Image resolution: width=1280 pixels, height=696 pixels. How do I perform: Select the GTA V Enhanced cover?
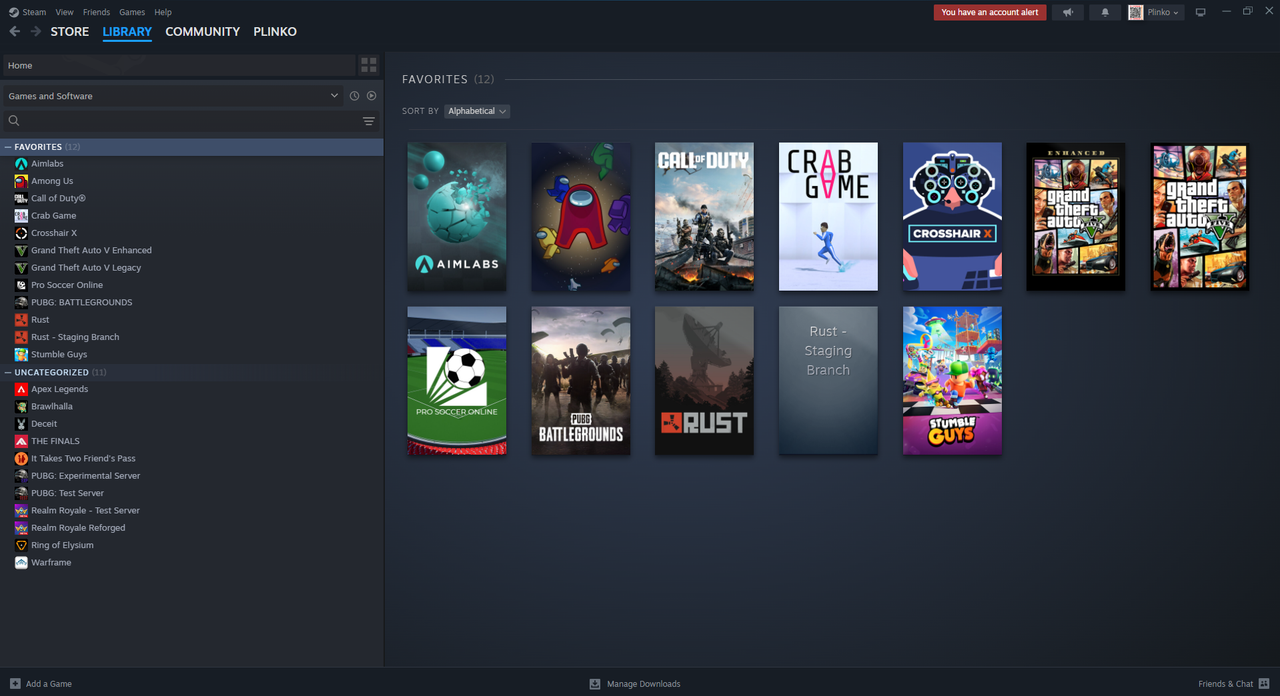(x=1076, y=217)
